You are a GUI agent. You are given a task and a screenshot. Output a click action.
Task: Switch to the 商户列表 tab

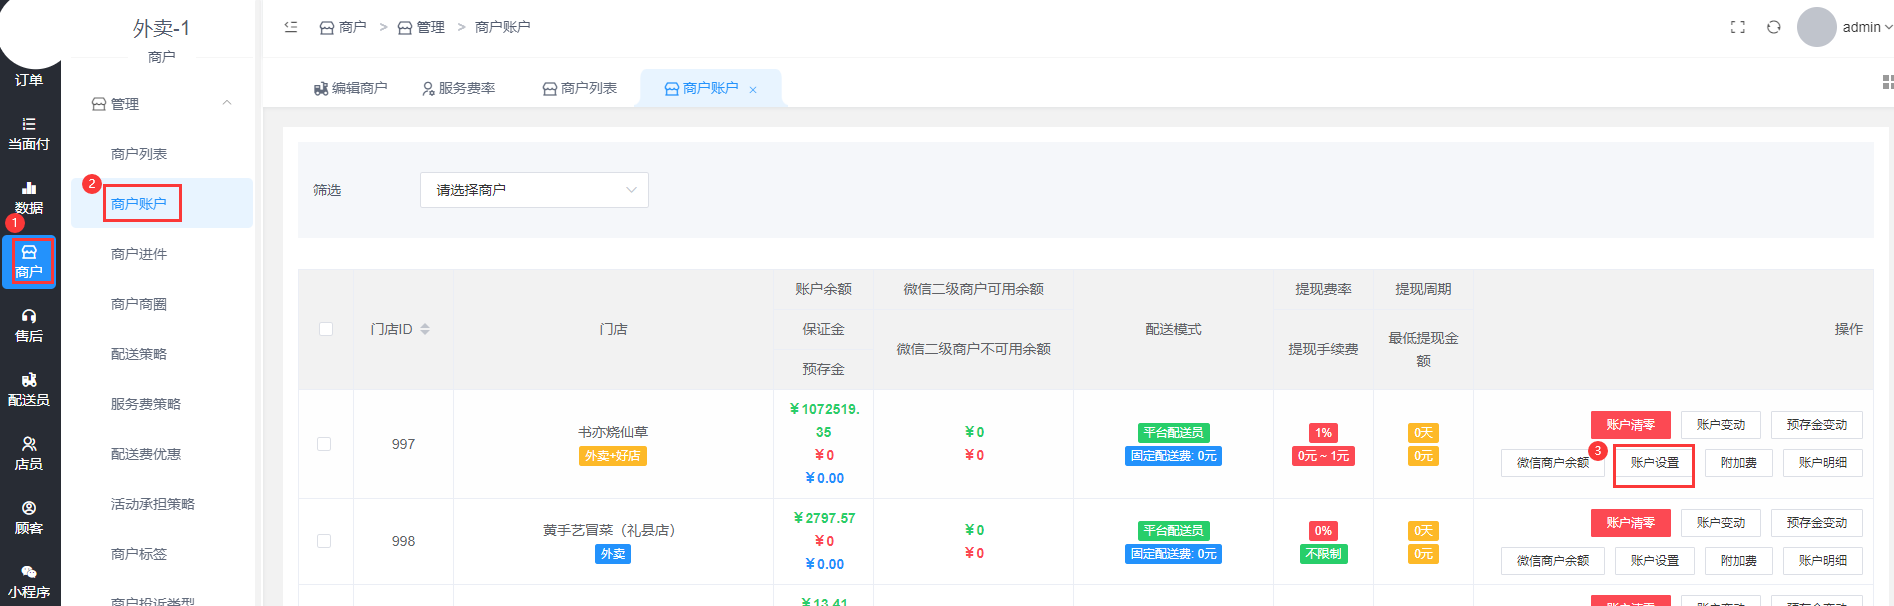pyautogui.click(x=580, y=88)
